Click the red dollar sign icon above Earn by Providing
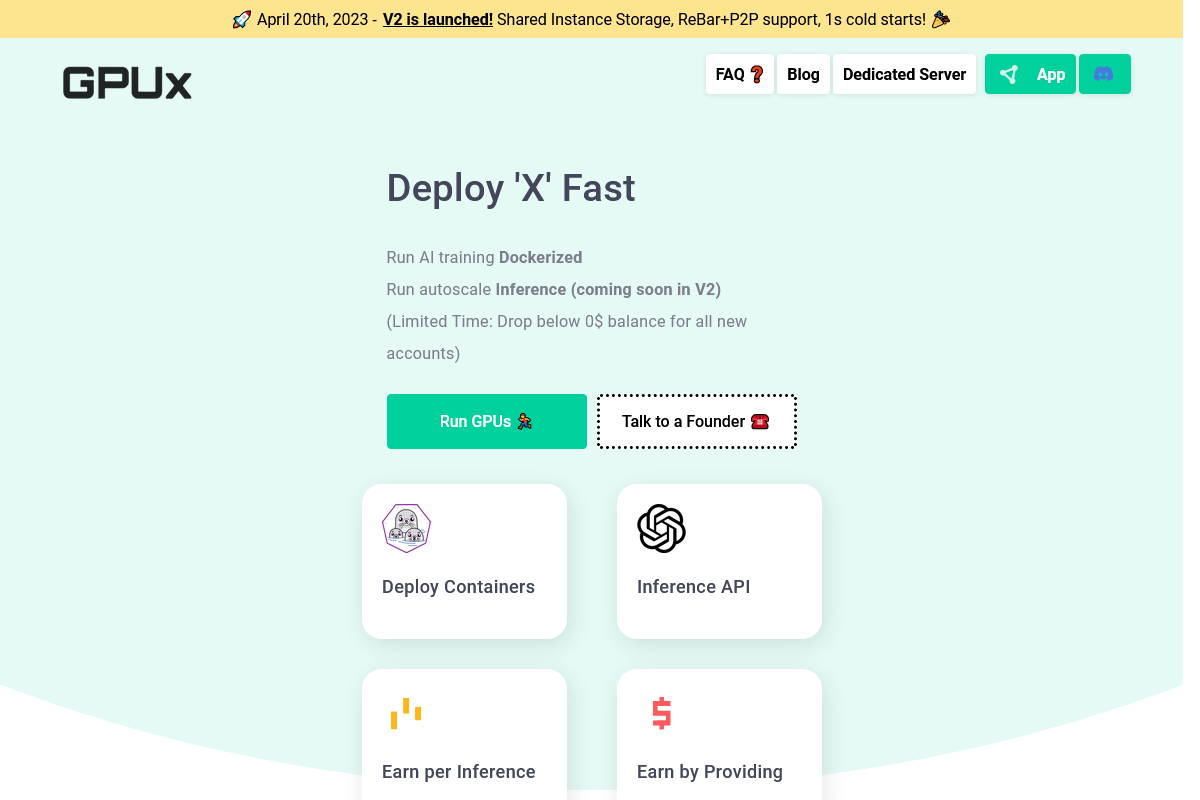 [661, 714]
